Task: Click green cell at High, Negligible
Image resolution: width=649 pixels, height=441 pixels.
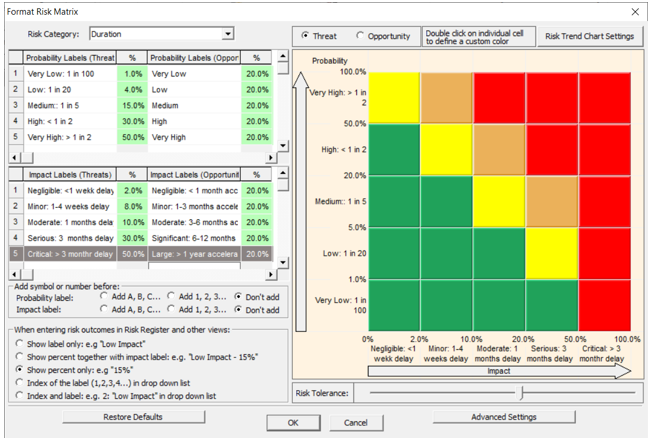Action: point(394,149)
